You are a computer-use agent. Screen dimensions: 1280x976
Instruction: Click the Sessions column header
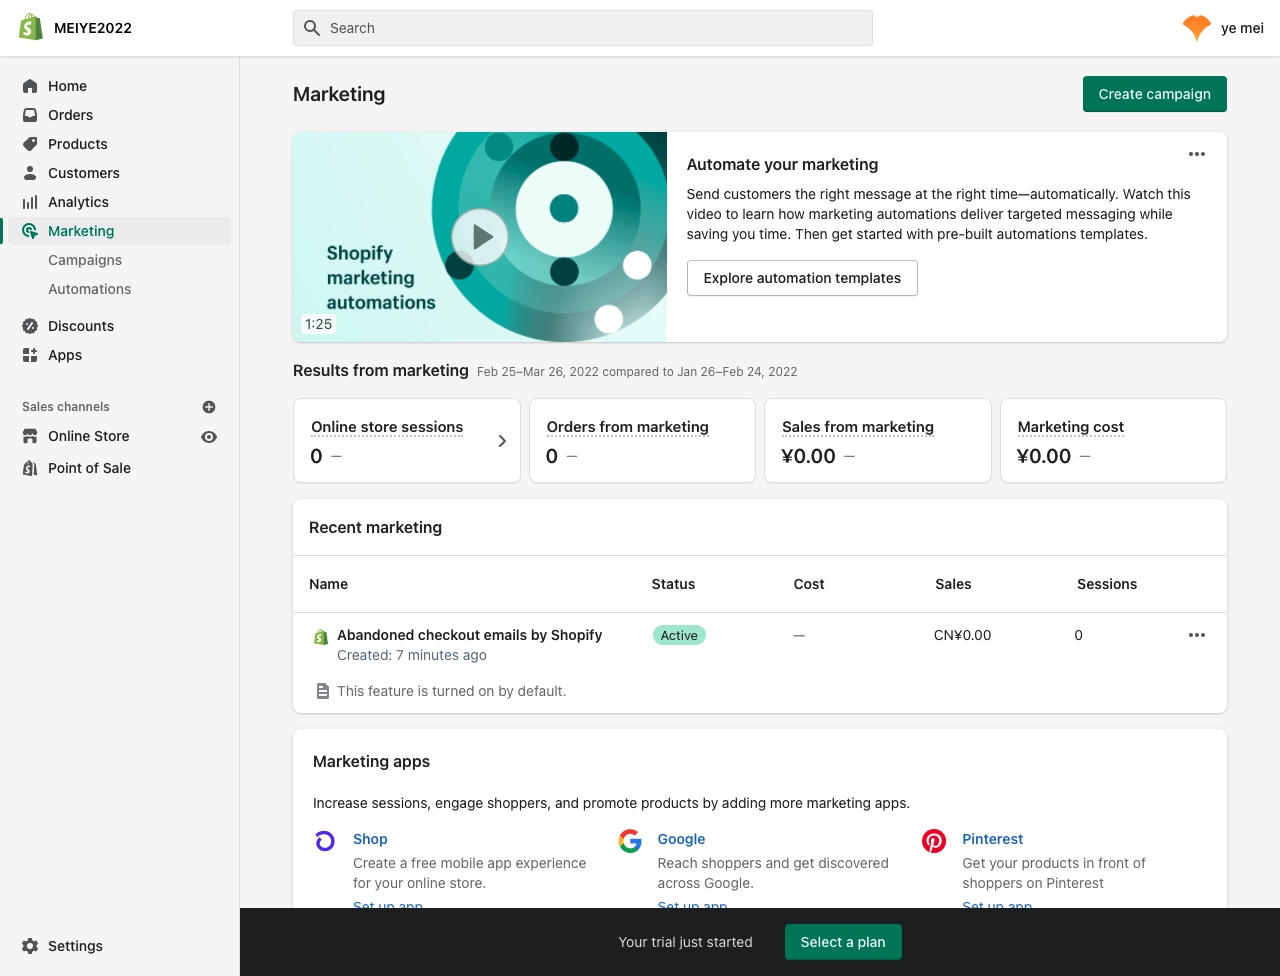point(1107,584)
